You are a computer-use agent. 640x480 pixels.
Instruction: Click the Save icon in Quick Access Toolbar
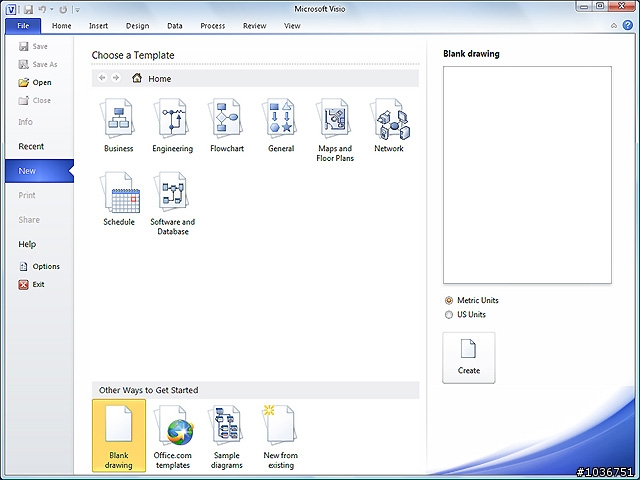click(28, 9)
